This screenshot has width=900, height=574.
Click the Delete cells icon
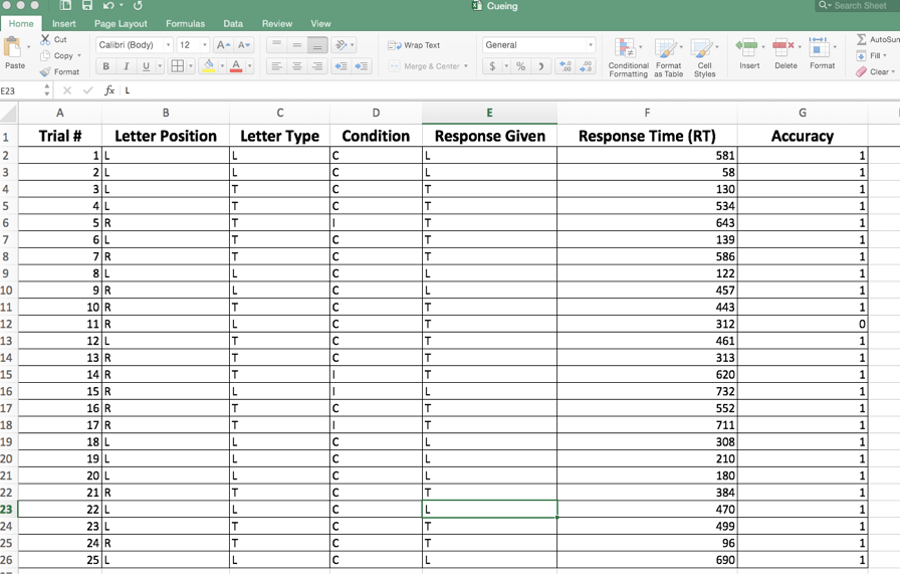pyautogui.click(x=783, y=46)
